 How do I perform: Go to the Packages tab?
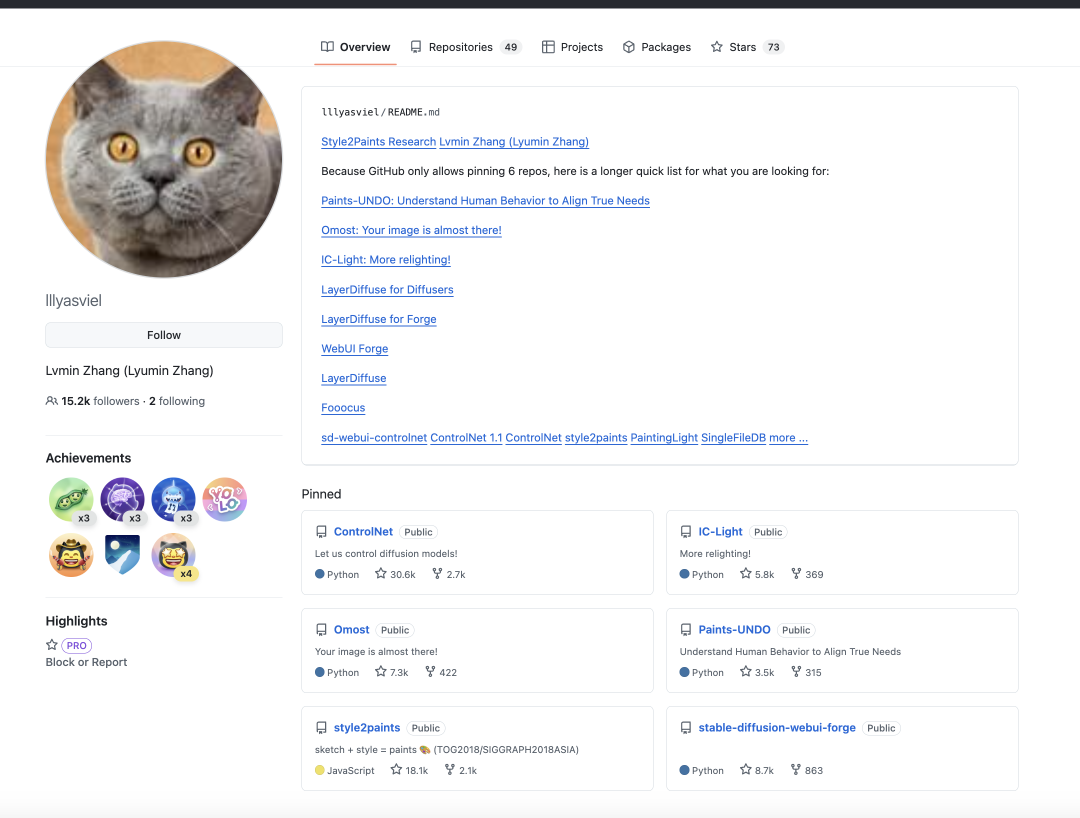point(657,47)
